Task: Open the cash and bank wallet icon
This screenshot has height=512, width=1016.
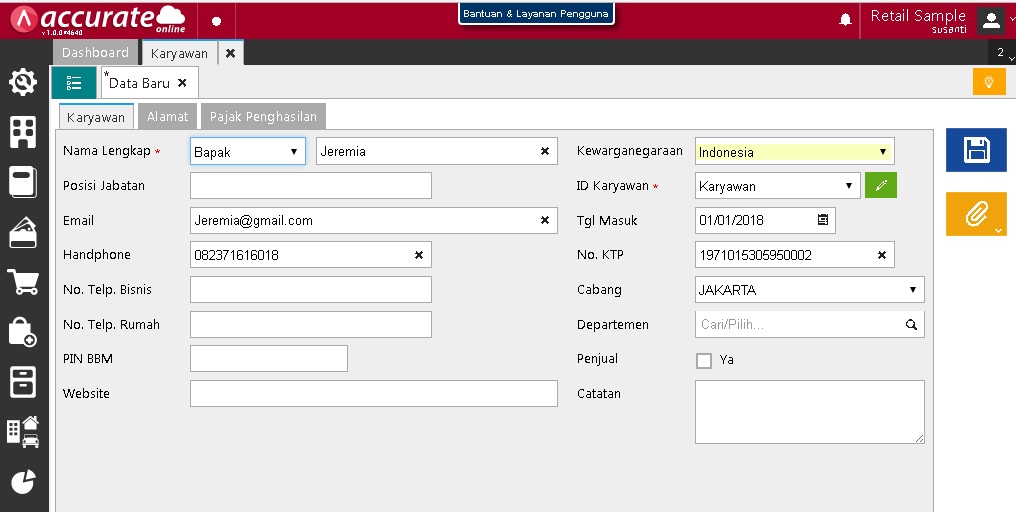Action: 23,232
